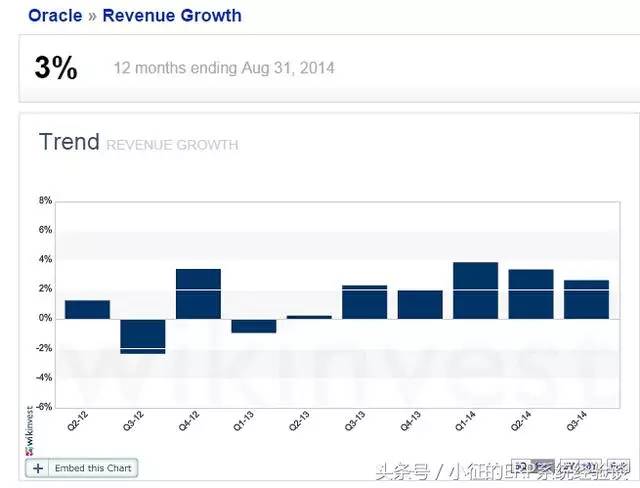The image size is (640, 488).
Task: Click the Q3-14 bar at chart's right
Action: (586, 299)
